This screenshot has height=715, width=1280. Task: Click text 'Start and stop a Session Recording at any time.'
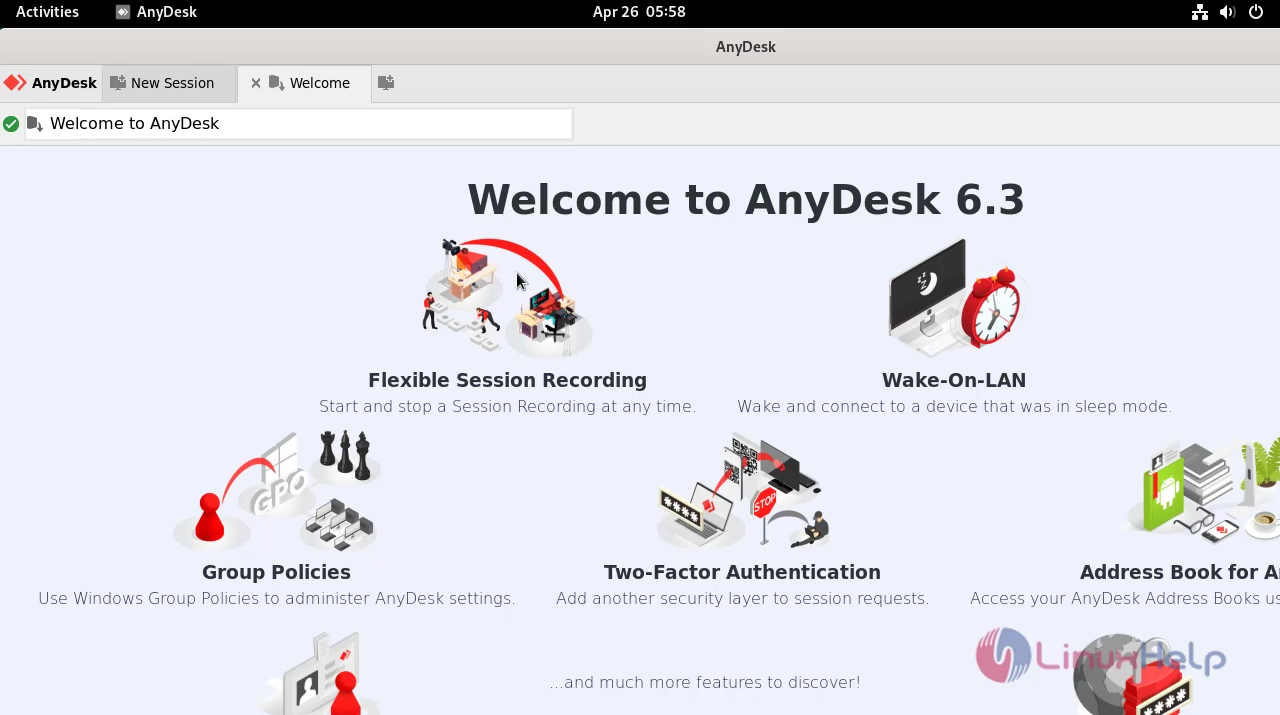(507, 406)
